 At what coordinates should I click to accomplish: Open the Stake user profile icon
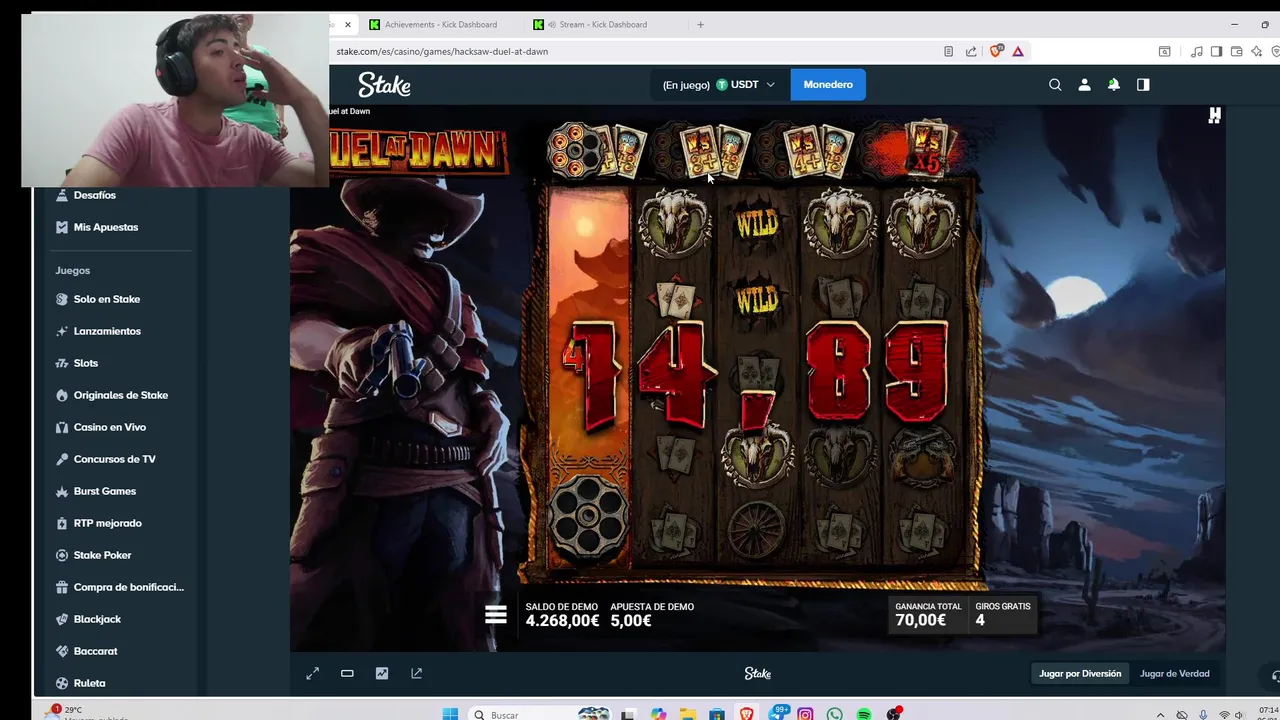coord(1084,85)
